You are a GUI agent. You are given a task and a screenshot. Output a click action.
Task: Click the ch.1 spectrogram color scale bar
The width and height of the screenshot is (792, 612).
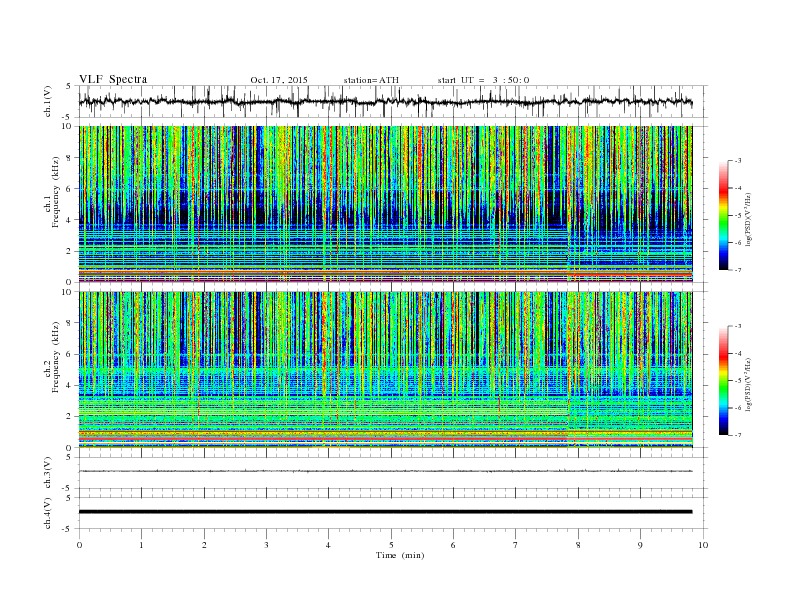[x=723, y=215]
